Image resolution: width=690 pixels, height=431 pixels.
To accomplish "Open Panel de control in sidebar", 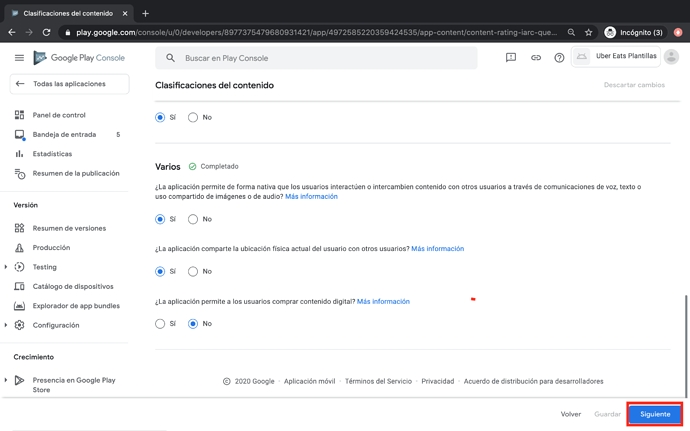I will click(59, 115).
